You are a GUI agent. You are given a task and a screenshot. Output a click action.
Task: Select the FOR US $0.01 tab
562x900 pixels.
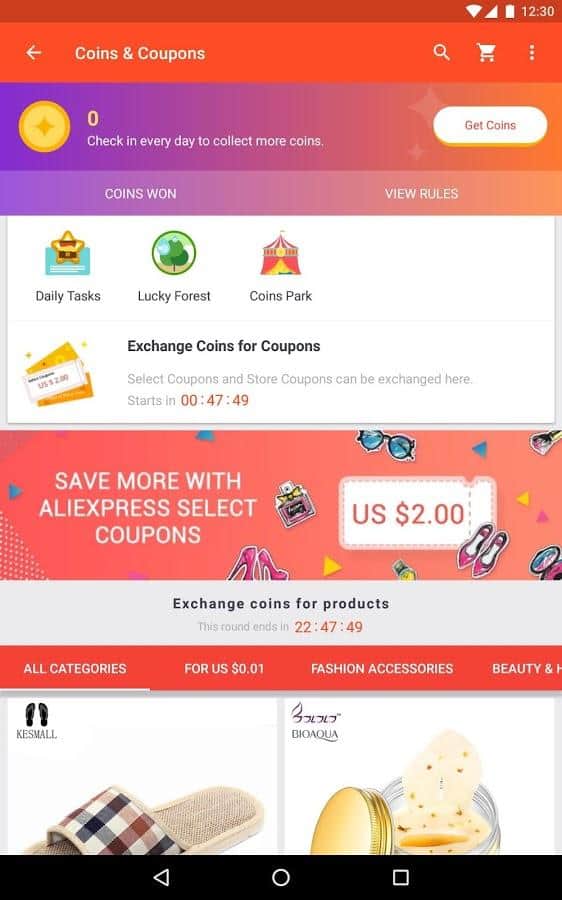(224, 669)
